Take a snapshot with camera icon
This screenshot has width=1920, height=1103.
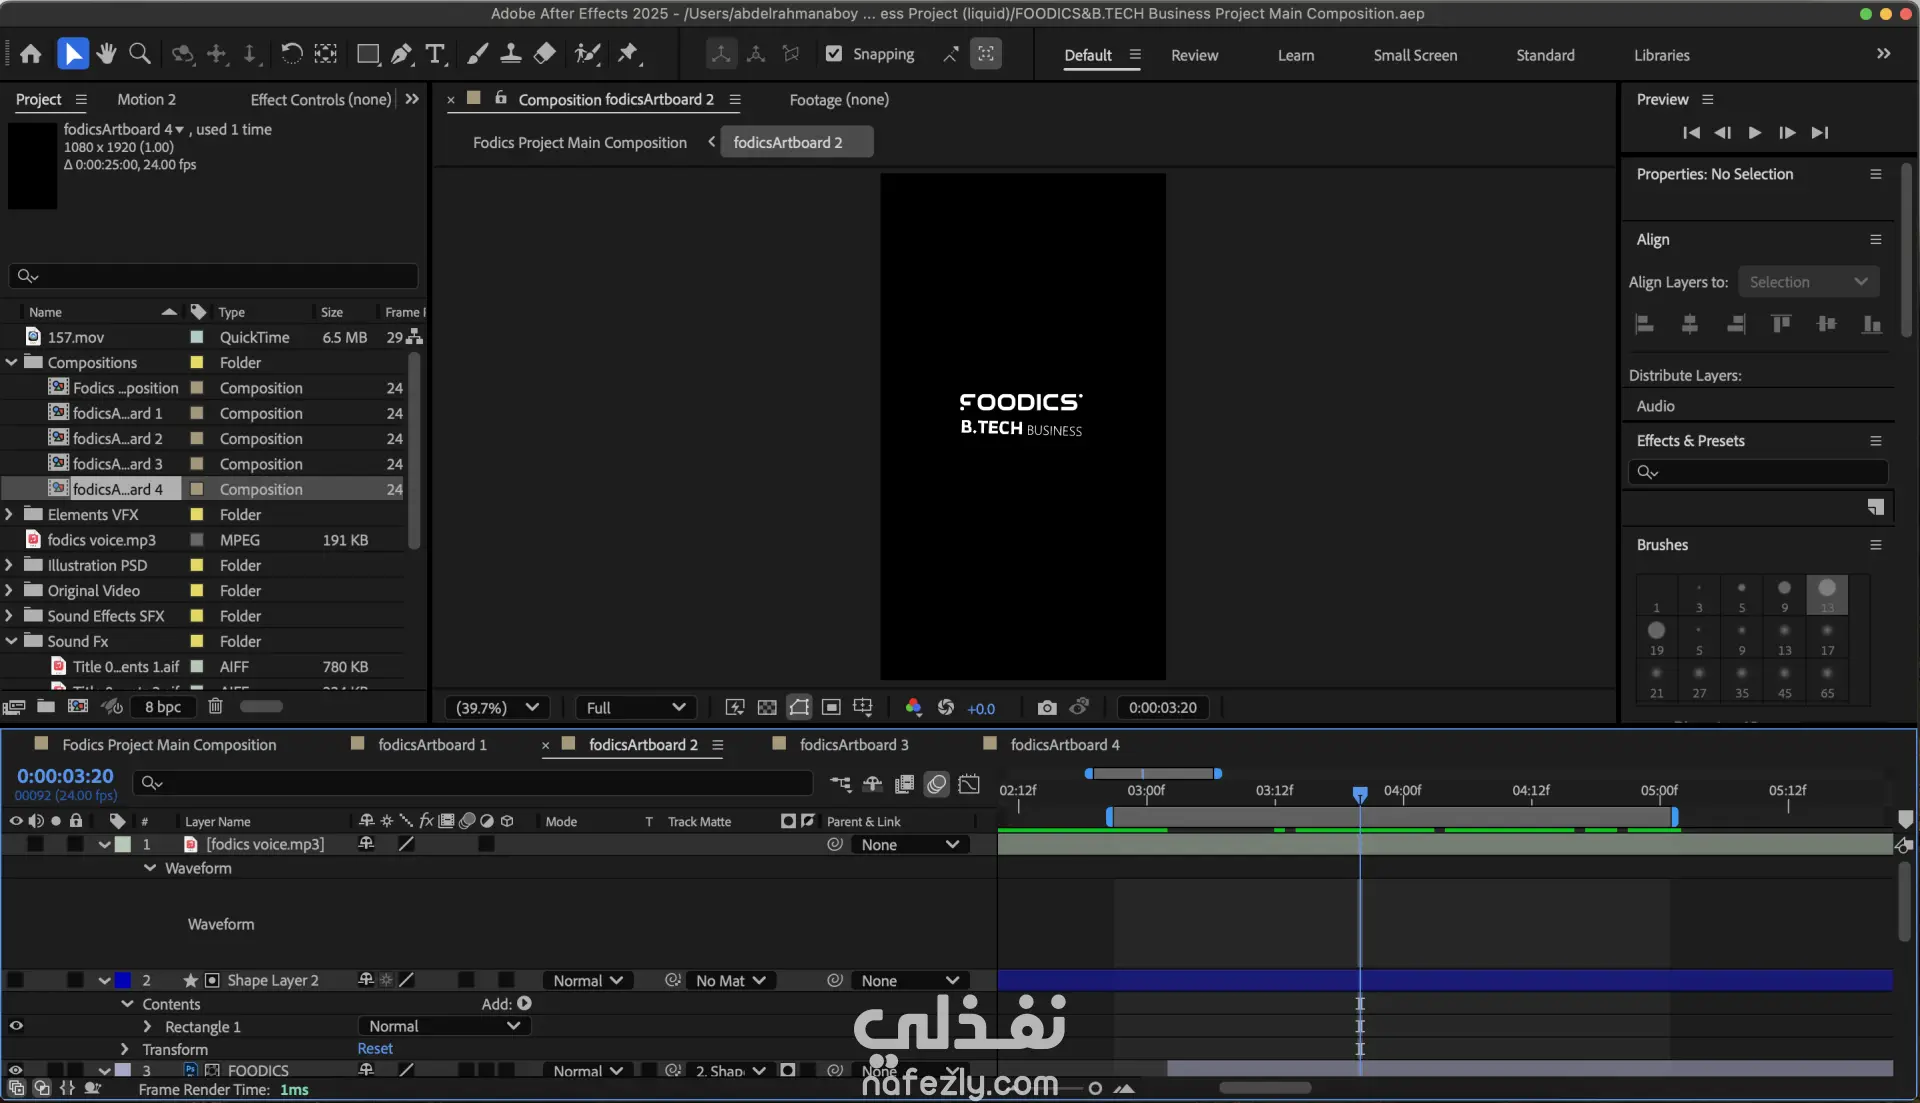click(x=1046, y=708)
